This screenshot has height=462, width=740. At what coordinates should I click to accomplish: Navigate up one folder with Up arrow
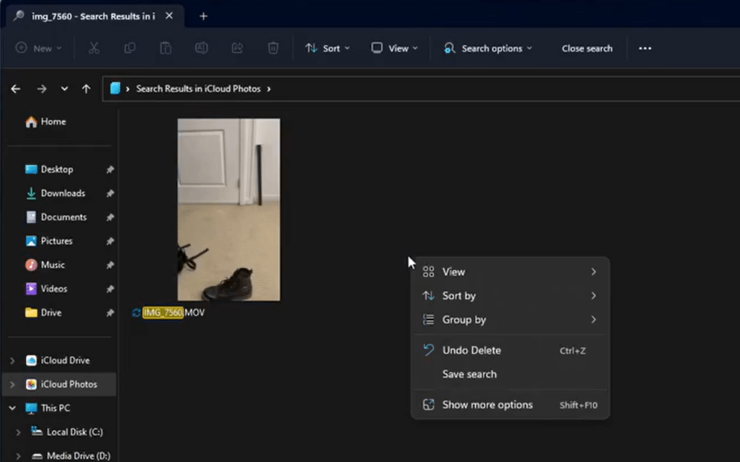tap(86, 89)
